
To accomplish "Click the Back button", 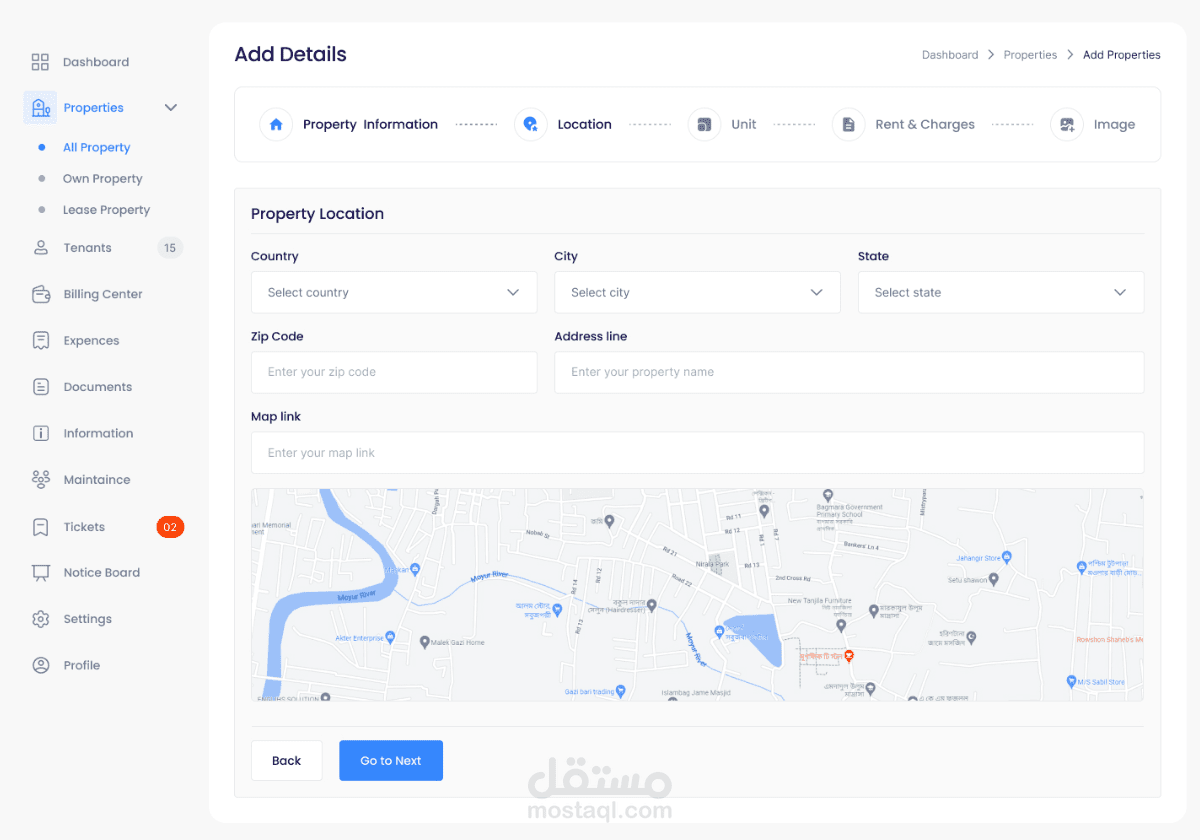I will tap(287, 760).
